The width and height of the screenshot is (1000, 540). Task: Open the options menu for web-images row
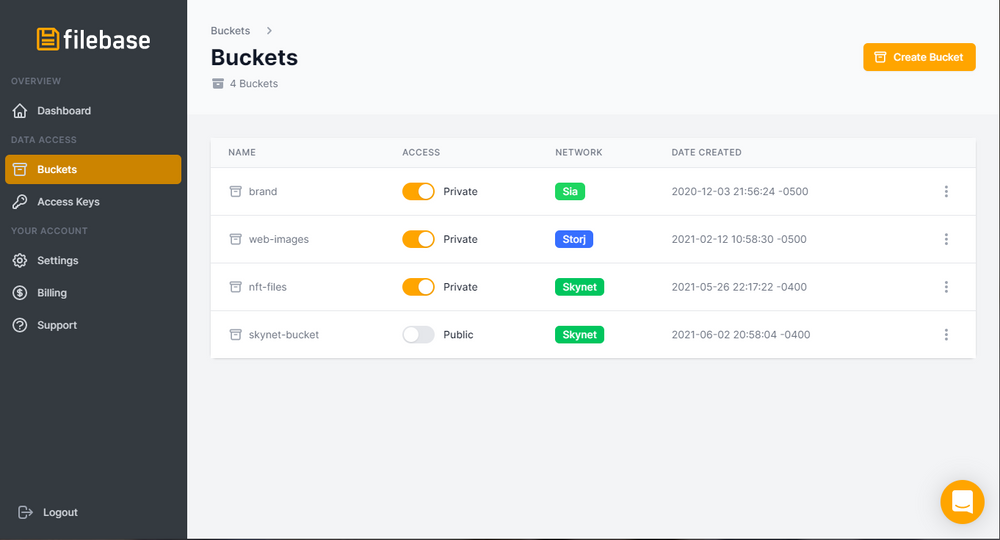pyautogui.click(x=946, y=239)
